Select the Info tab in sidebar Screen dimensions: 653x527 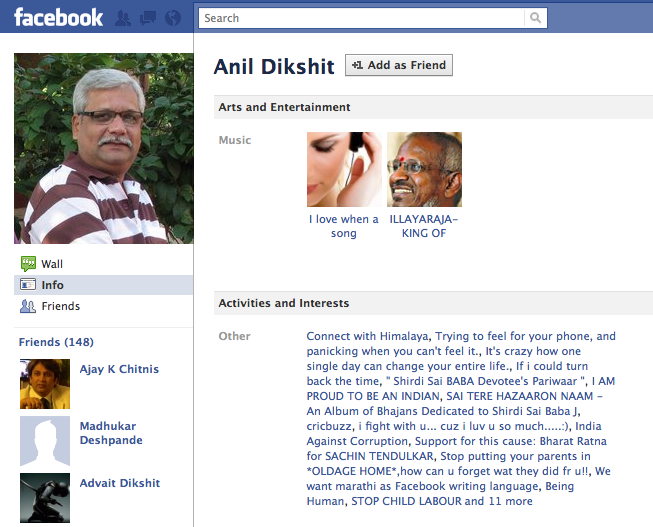(x=104, y=285)
